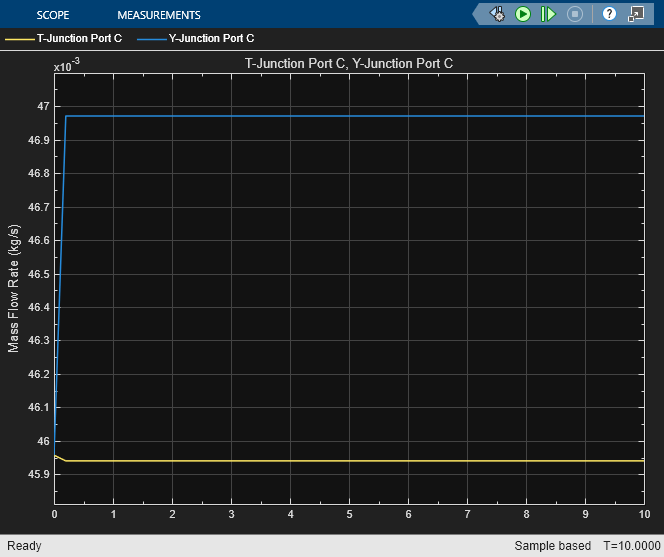Click the yellow T-Junction legend line swatch
This screenshot has width=664, height=557.
pos(19,39)
